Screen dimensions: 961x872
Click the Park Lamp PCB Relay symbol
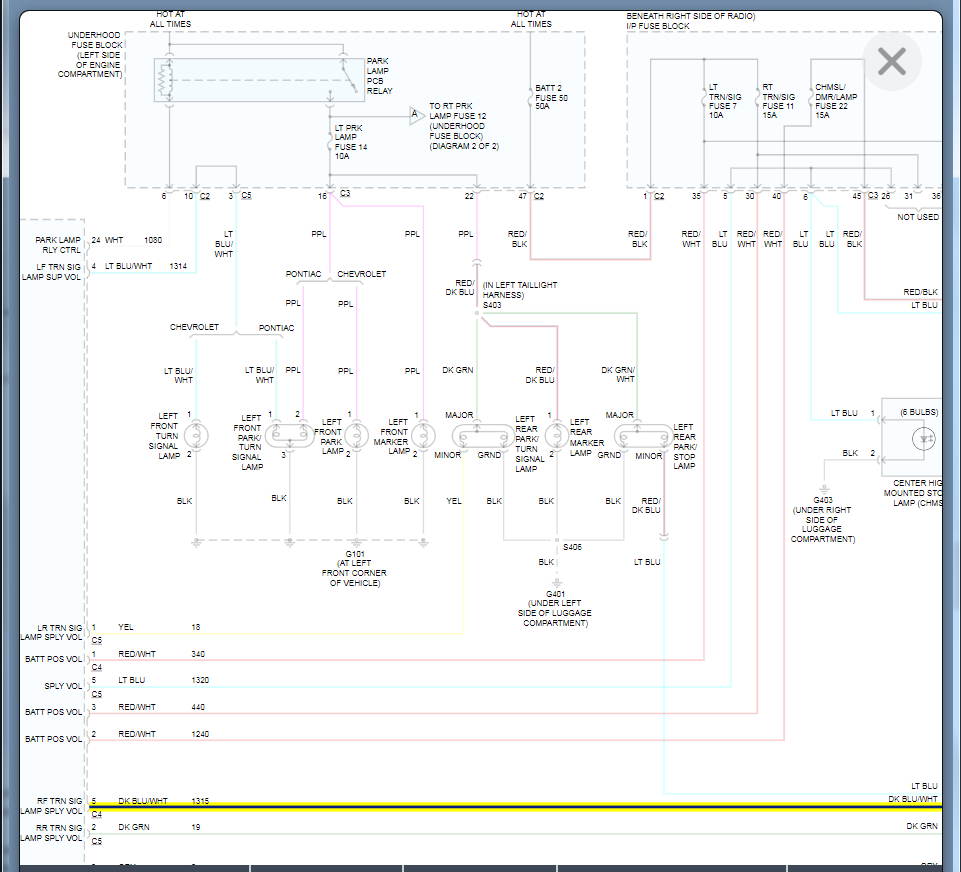coord(258,80)
